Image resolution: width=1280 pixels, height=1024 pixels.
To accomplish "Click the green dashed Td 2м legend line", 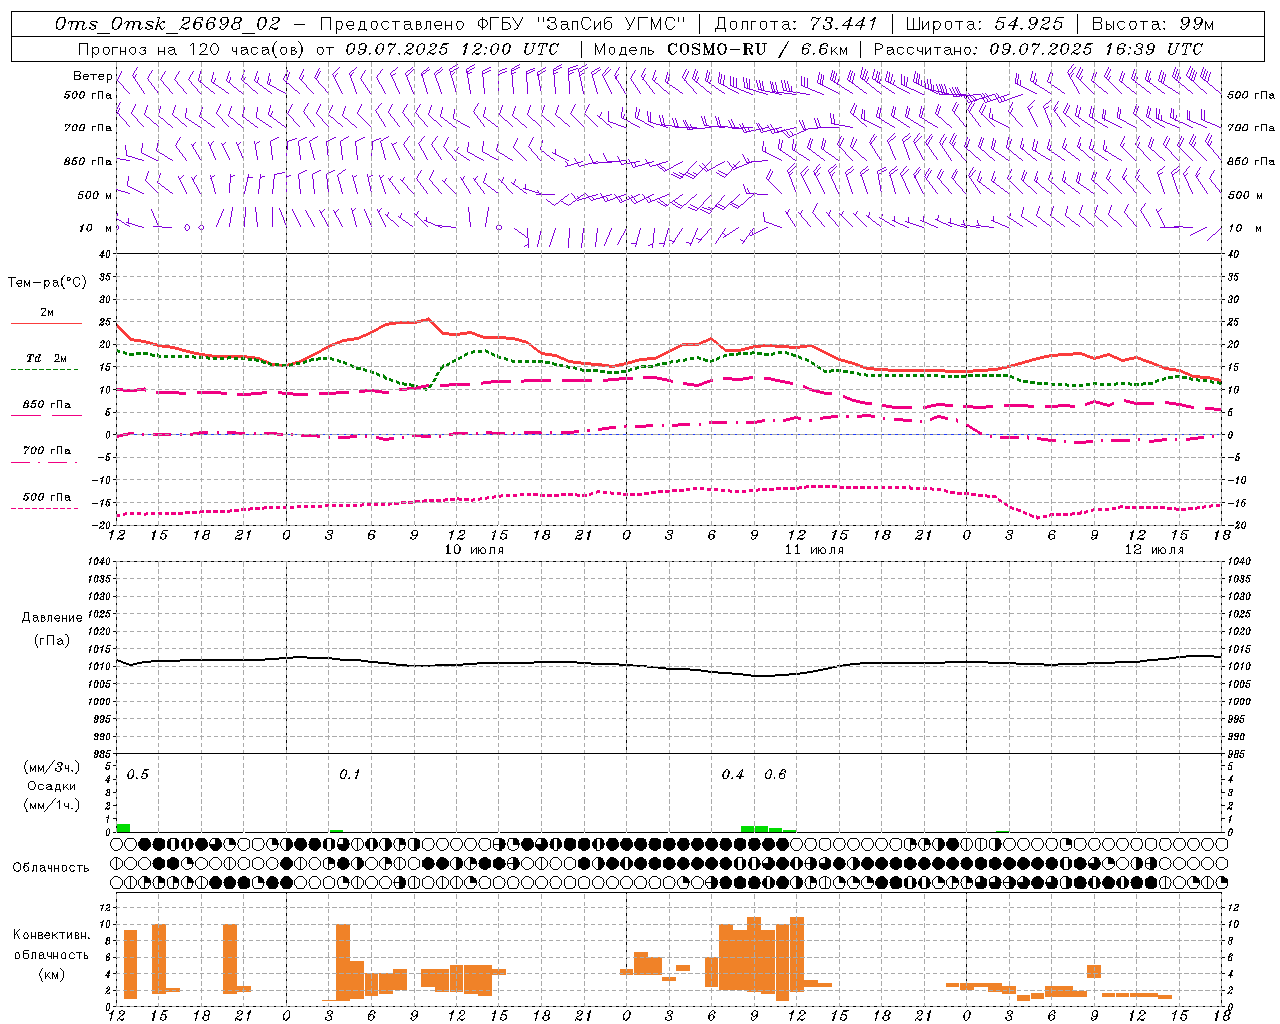I will [44, 370].
